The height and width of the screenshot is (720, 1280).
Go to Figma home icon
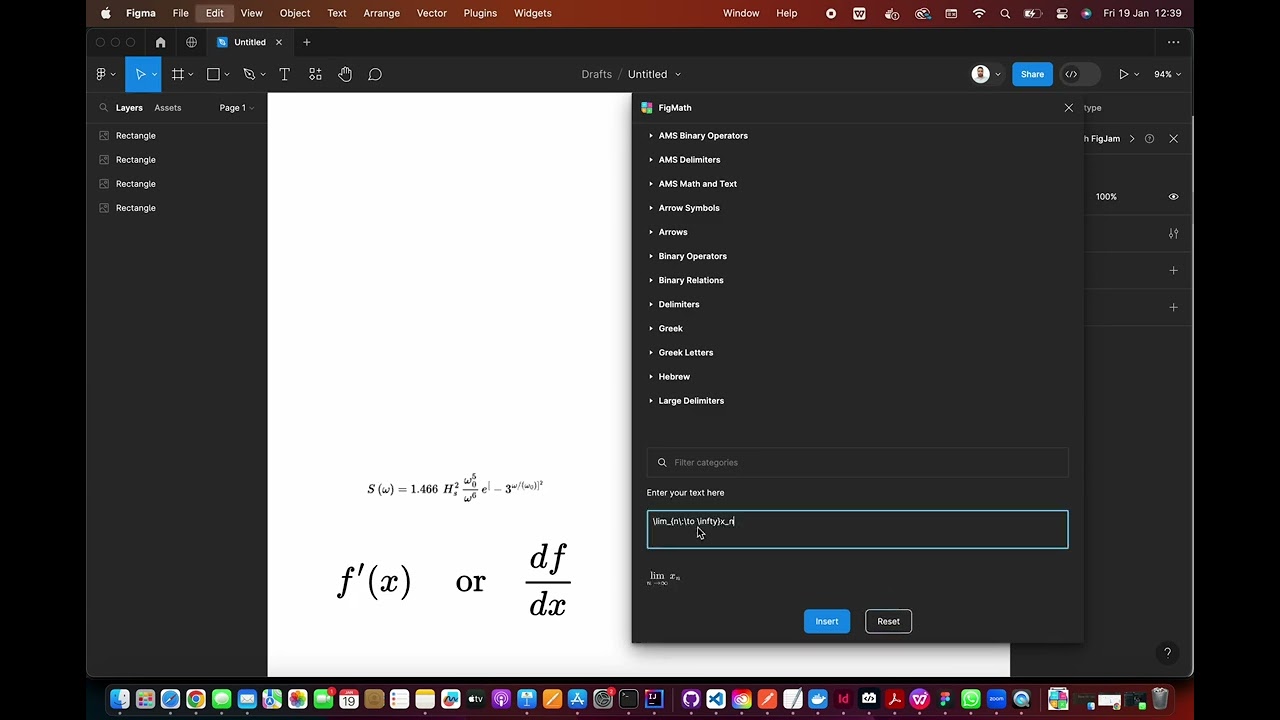tap(160, 42)
